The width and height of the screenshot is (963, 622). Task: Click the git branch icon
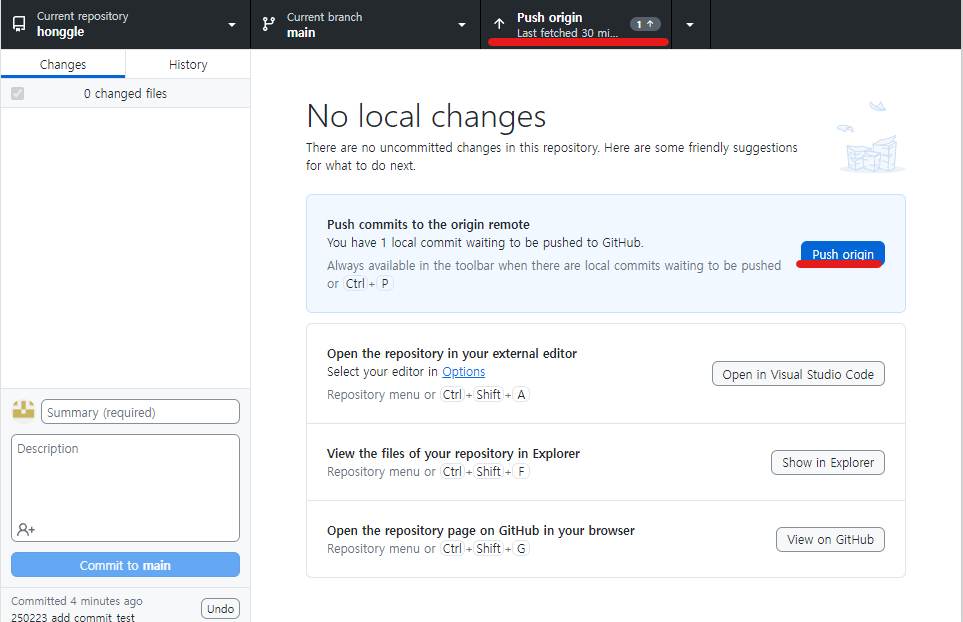[268, 24]
